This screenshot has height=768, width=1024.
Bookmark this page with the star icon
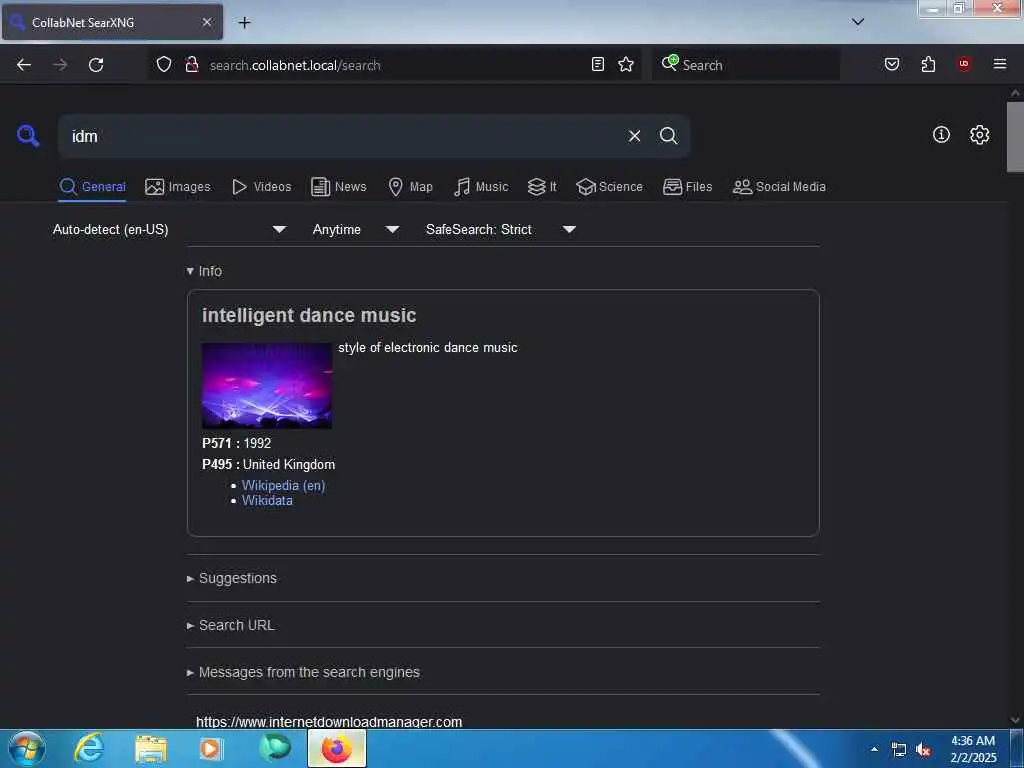[x=626, y=64]
